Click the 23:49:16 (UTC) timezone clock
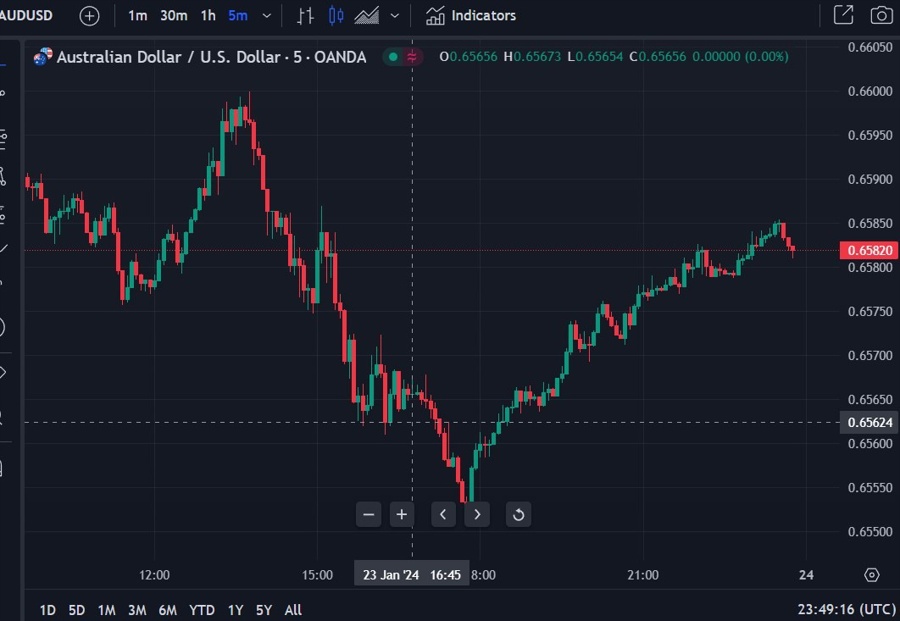The height and width of the screenshot is (621, 900). [x=847, y=609]
